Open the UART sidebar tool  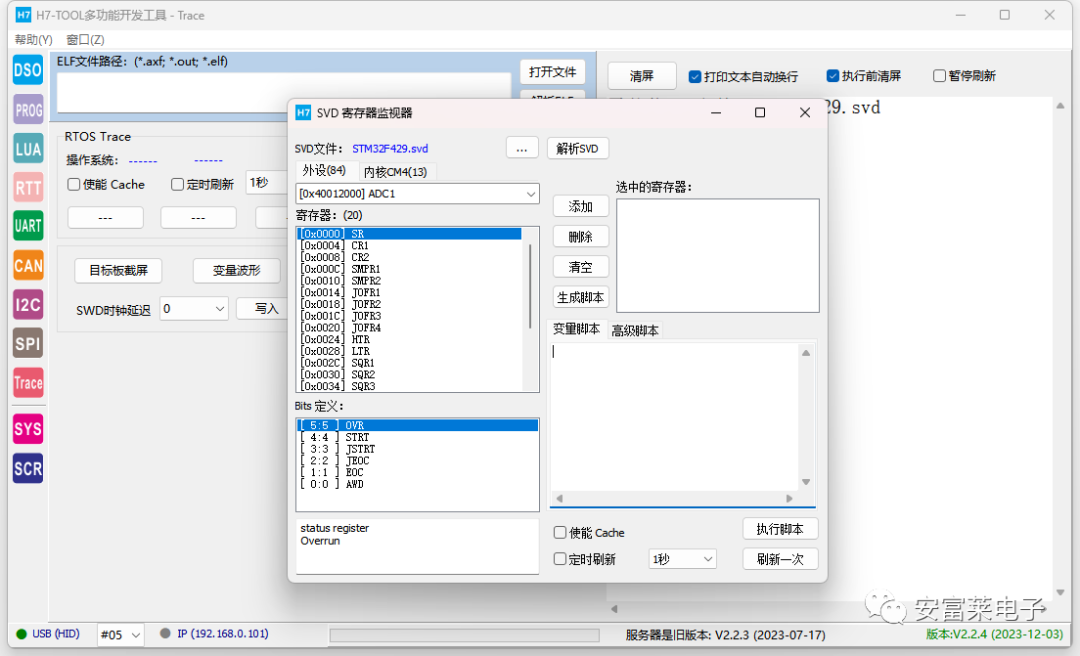click(x=28, y=226)
